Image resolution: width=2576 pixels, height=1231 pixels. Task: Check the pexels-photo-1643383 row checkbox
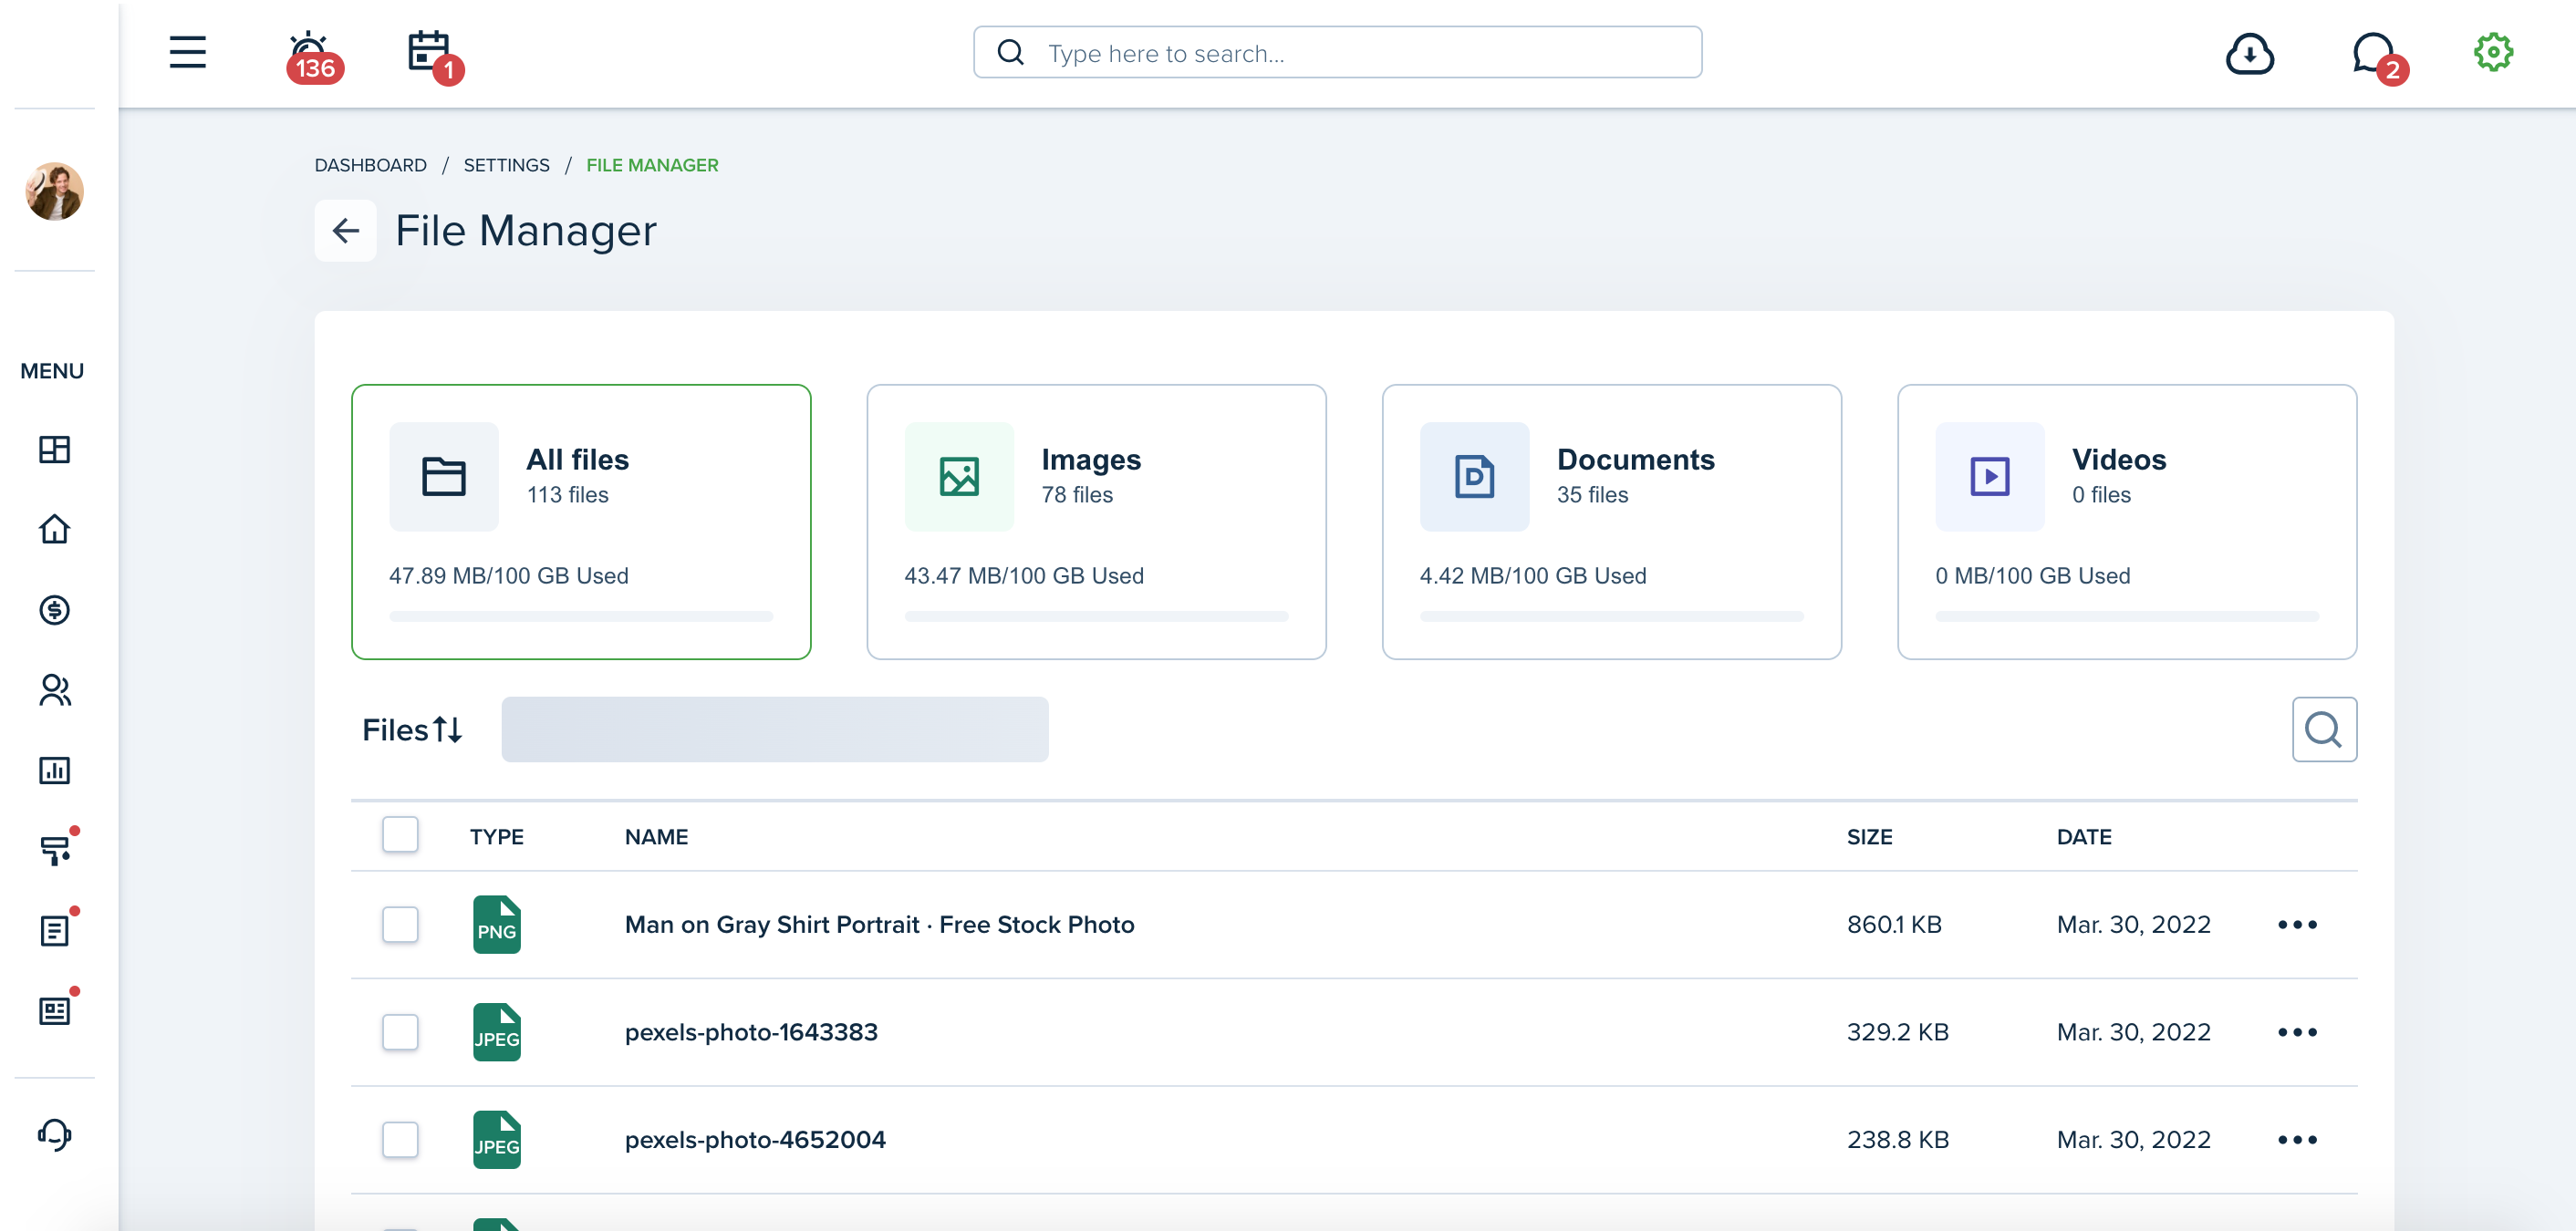tap(400, 1032)
